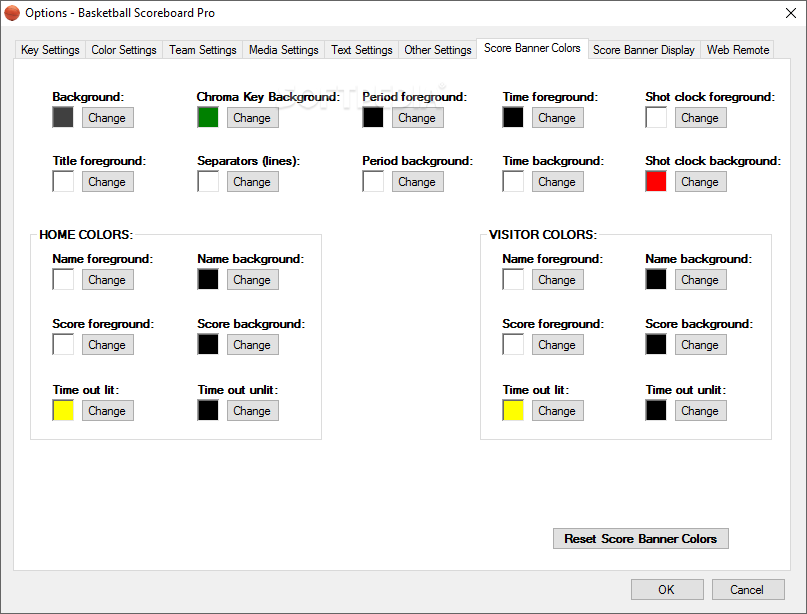Viewport: 807px width, 614px height.
Task: Change Home Score foreground color
Action: click(108, 345)
